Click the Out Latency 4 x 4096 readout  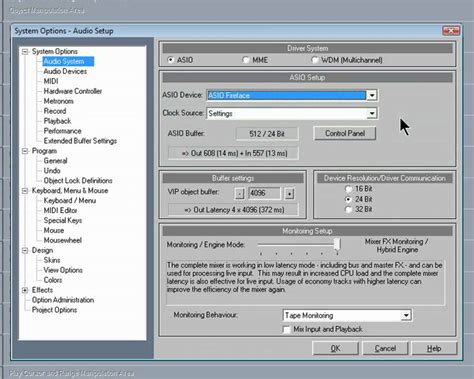(x=234, y=210)
